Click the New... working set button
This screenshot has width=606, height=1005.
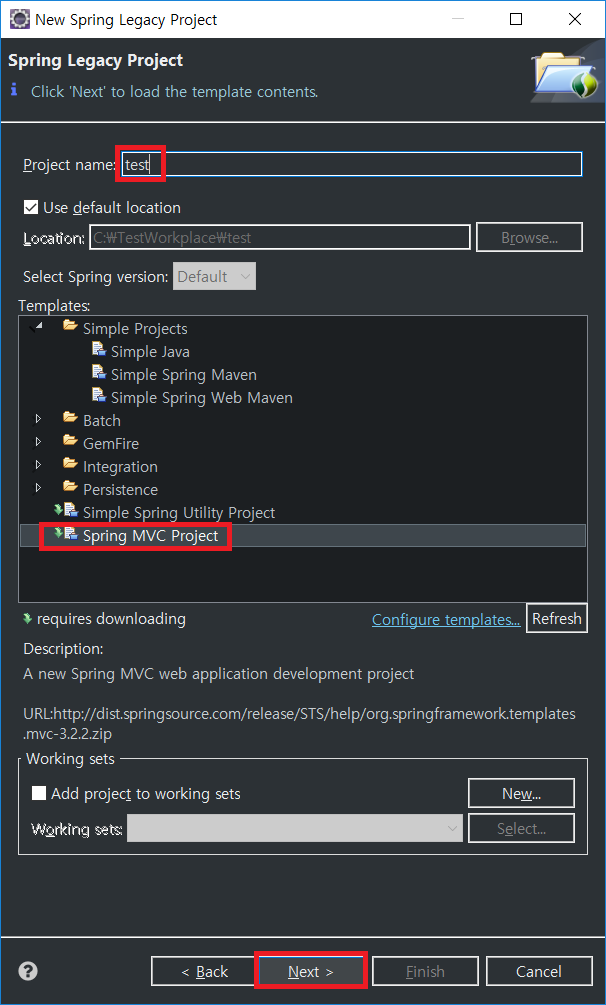click(521, 793)
